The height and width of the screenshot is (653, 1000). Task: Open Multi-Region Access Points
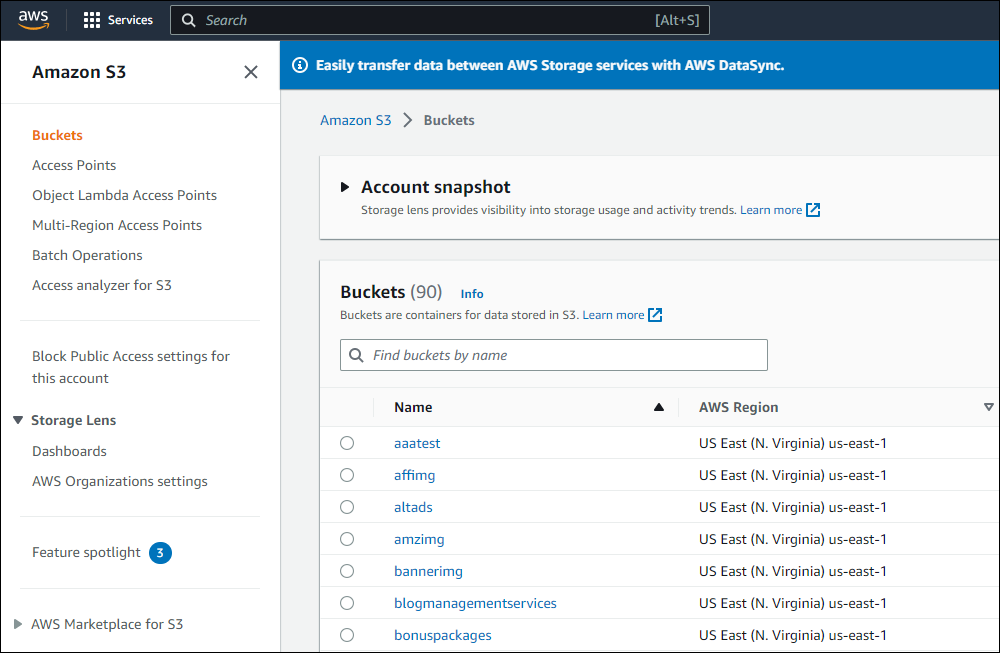click(117, 225)
